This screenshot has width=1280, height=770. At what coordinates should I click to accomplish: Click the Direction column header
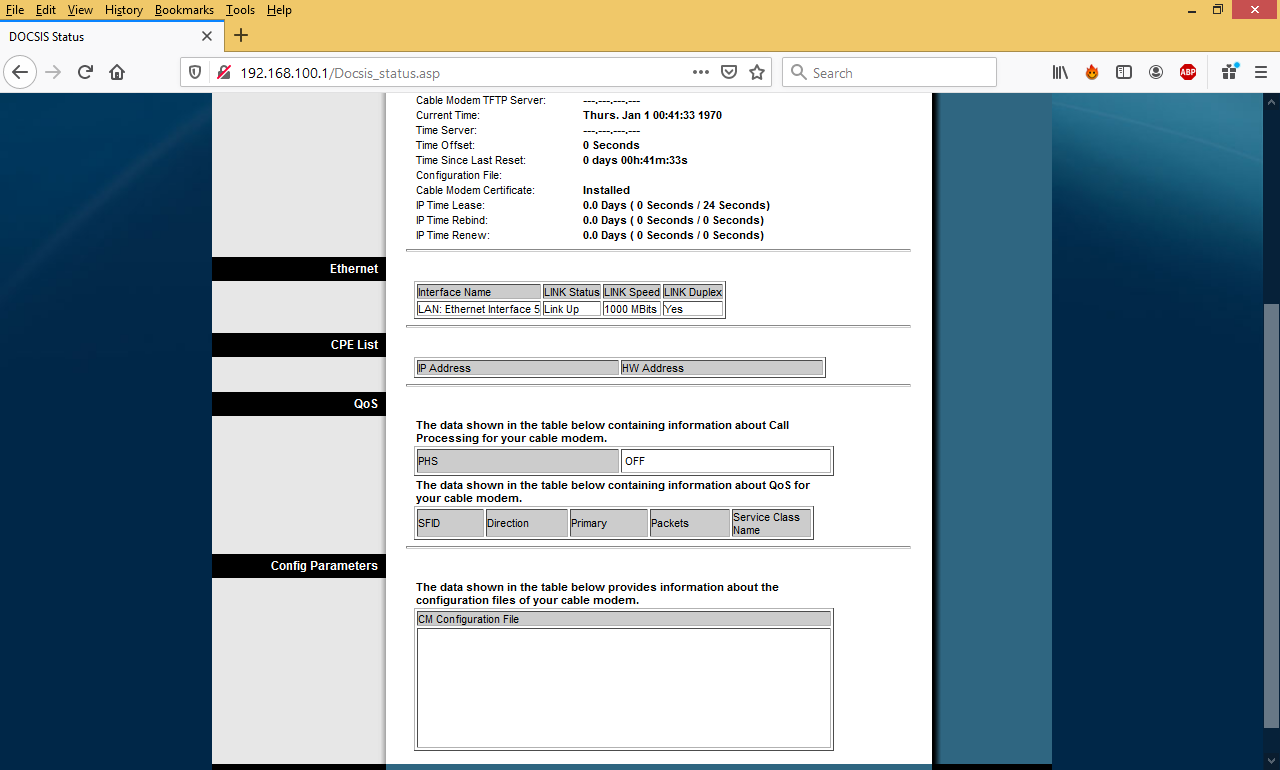(x=527, y=523)
